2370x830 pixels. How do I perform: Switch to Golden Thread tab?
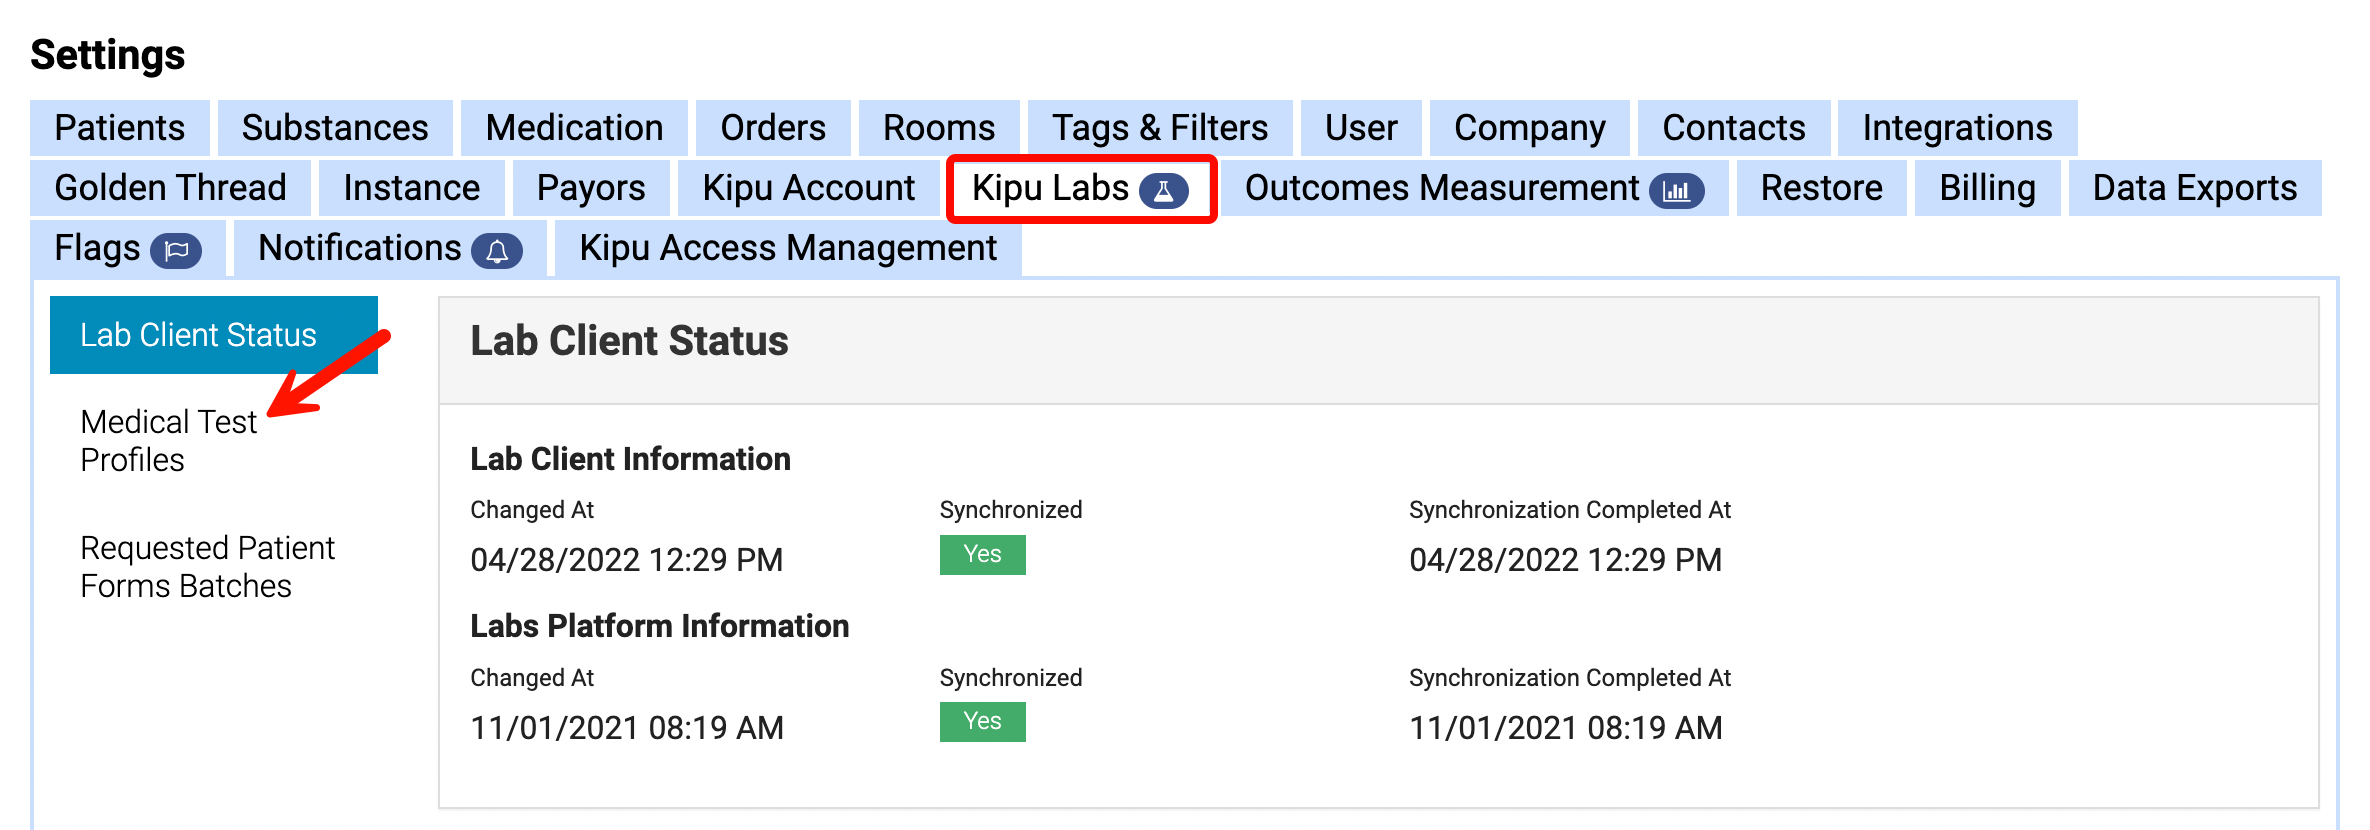point(170,188)
